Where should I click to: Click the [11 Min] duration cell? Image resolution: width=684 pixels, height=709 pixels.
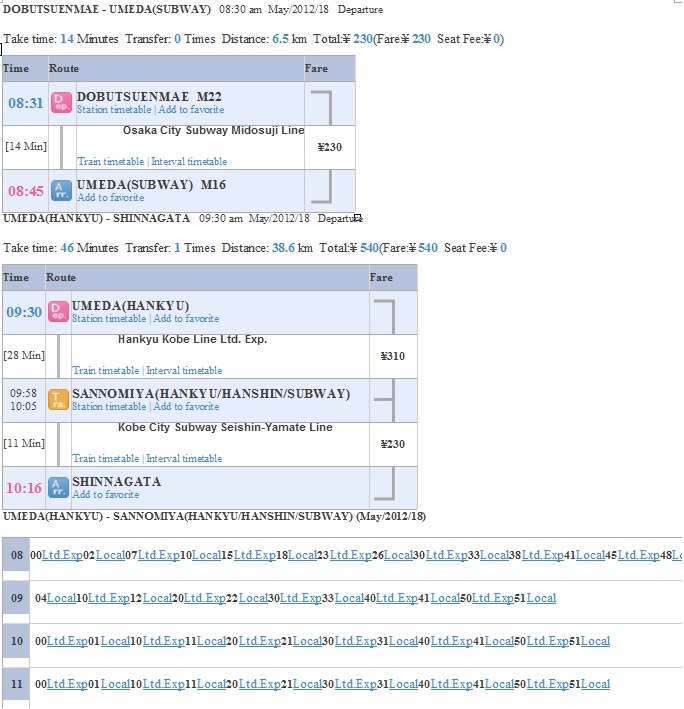pos(24,444)
